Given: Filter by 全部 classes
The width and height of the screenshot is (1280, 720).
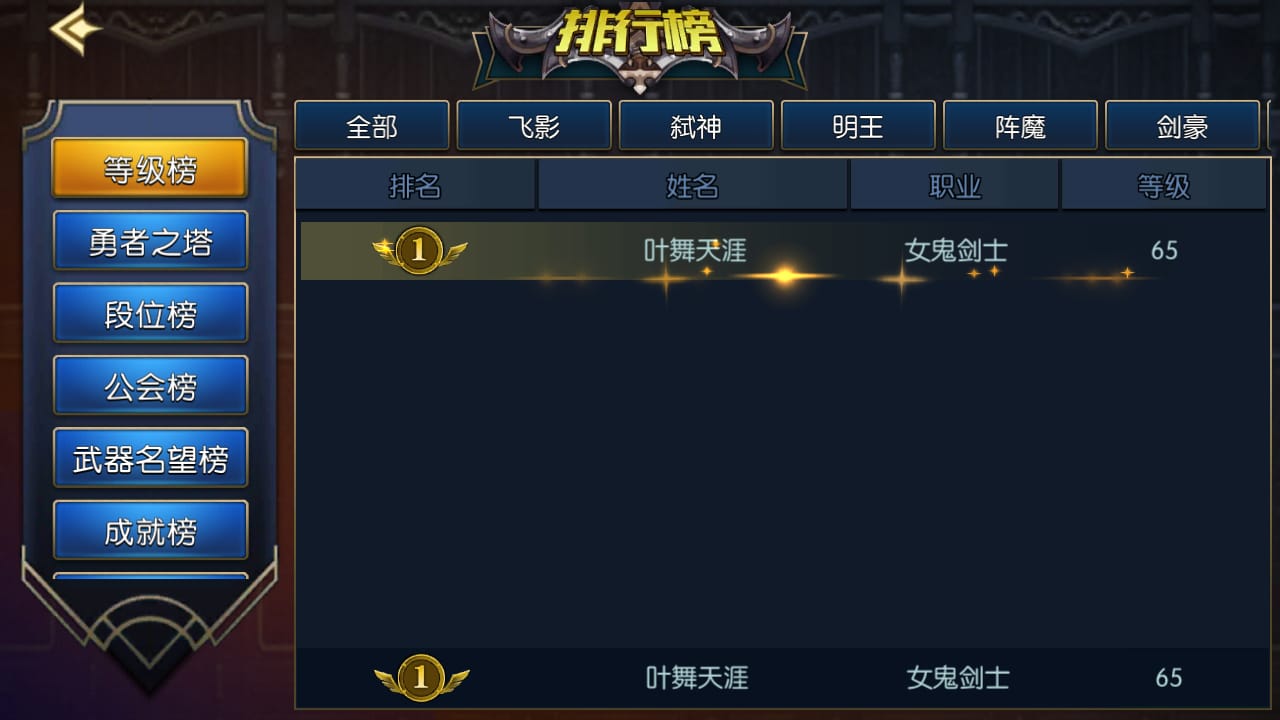Looking at the screenshot, I should pyautogui.click(x=372, y=126).
